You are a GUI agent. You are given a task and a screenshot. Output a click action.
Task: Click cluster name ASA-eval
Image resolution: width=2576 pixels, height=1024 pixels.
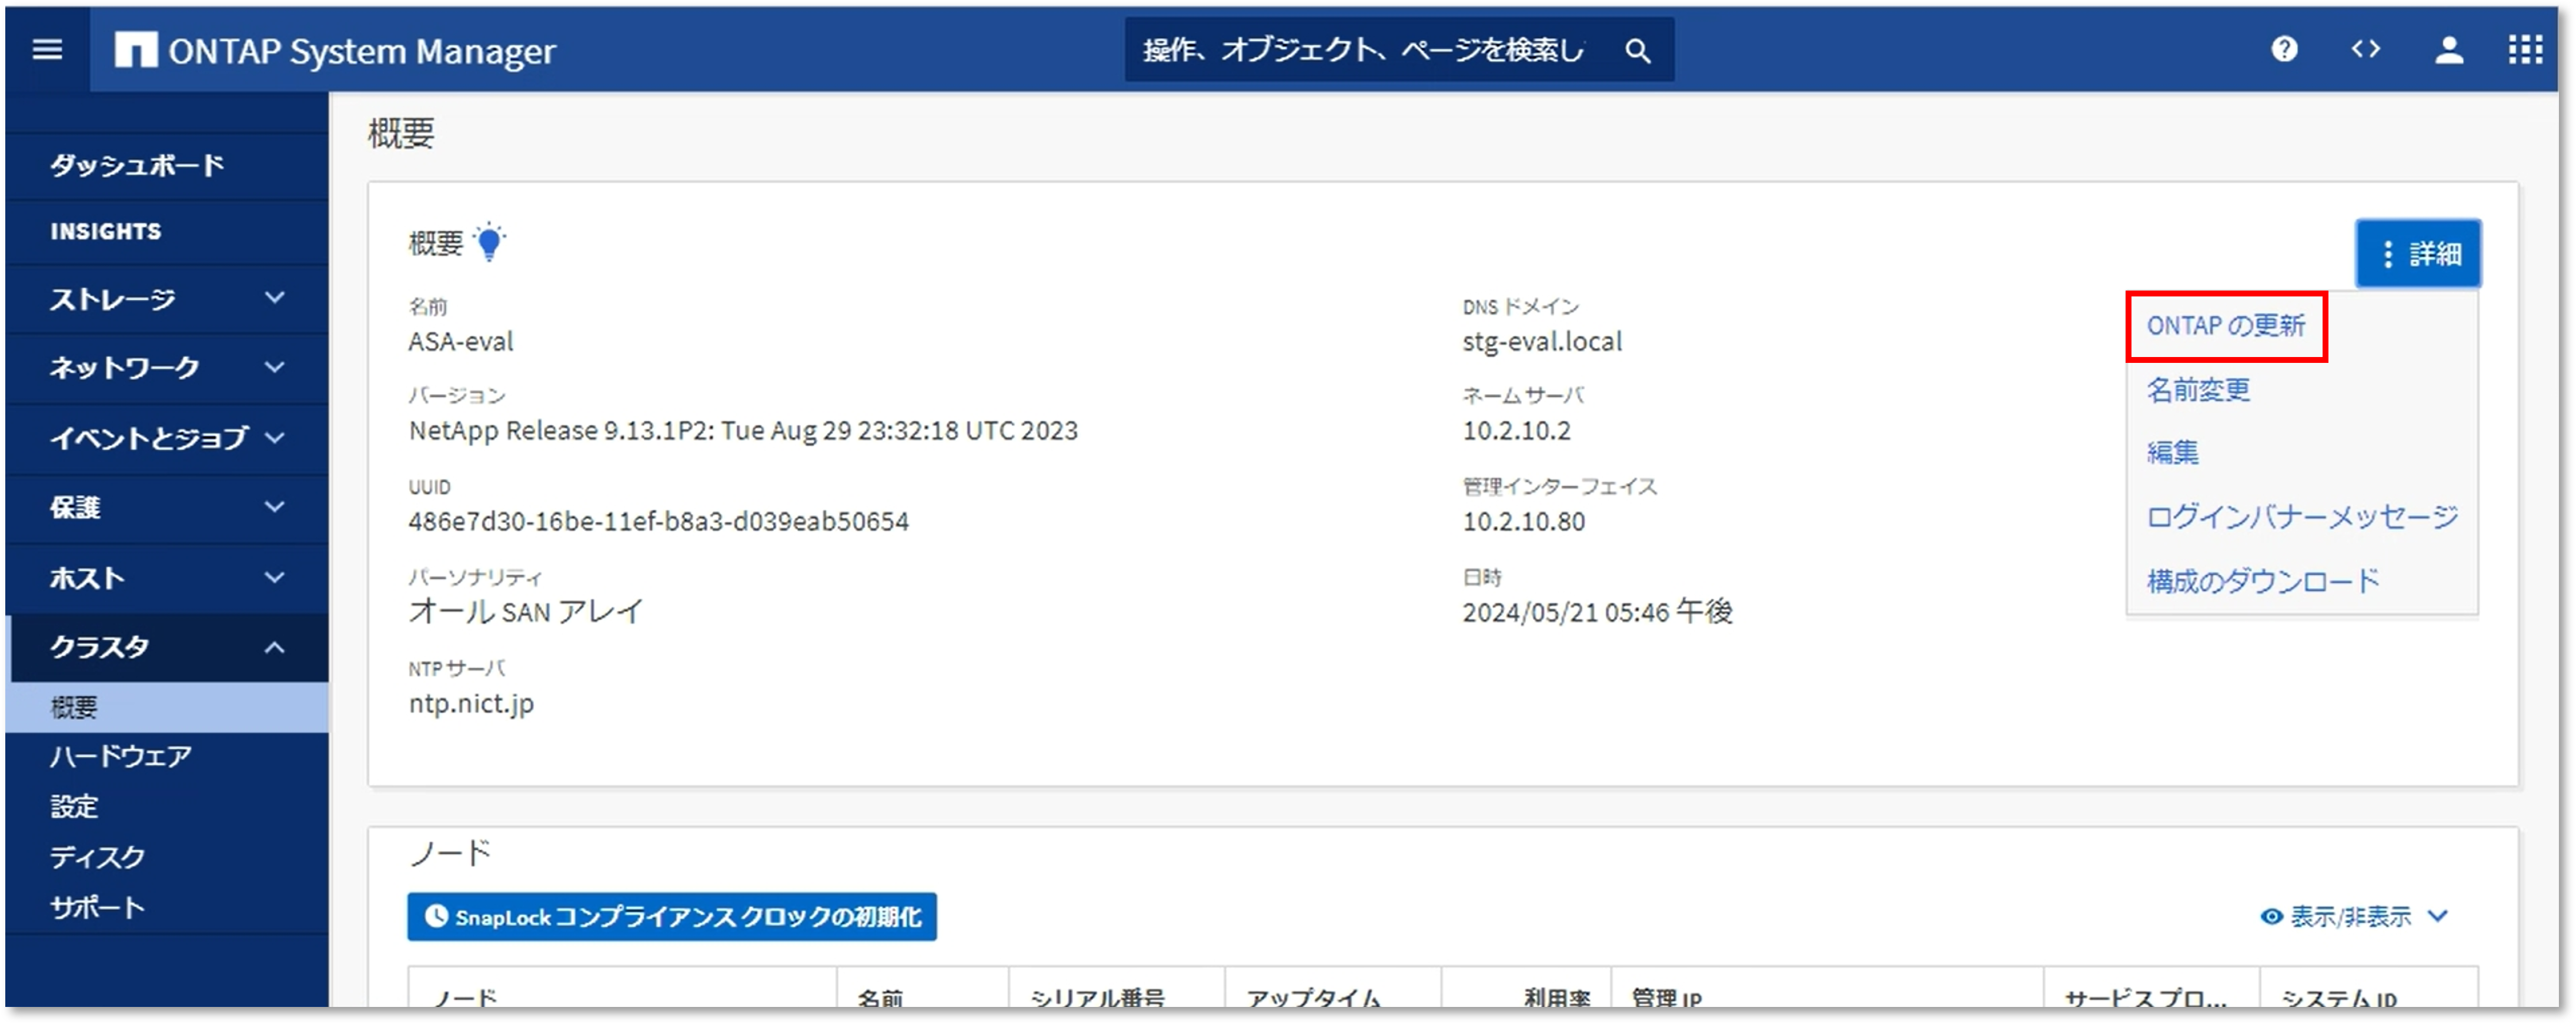(x=461, y=341)
